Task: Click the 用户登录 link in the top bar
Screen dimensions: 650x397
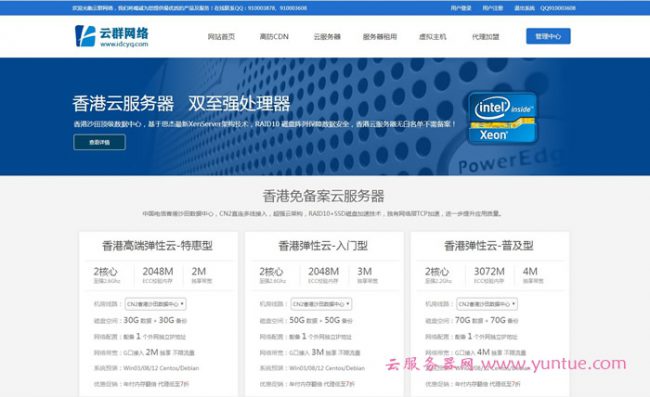Action: [461, 8]
